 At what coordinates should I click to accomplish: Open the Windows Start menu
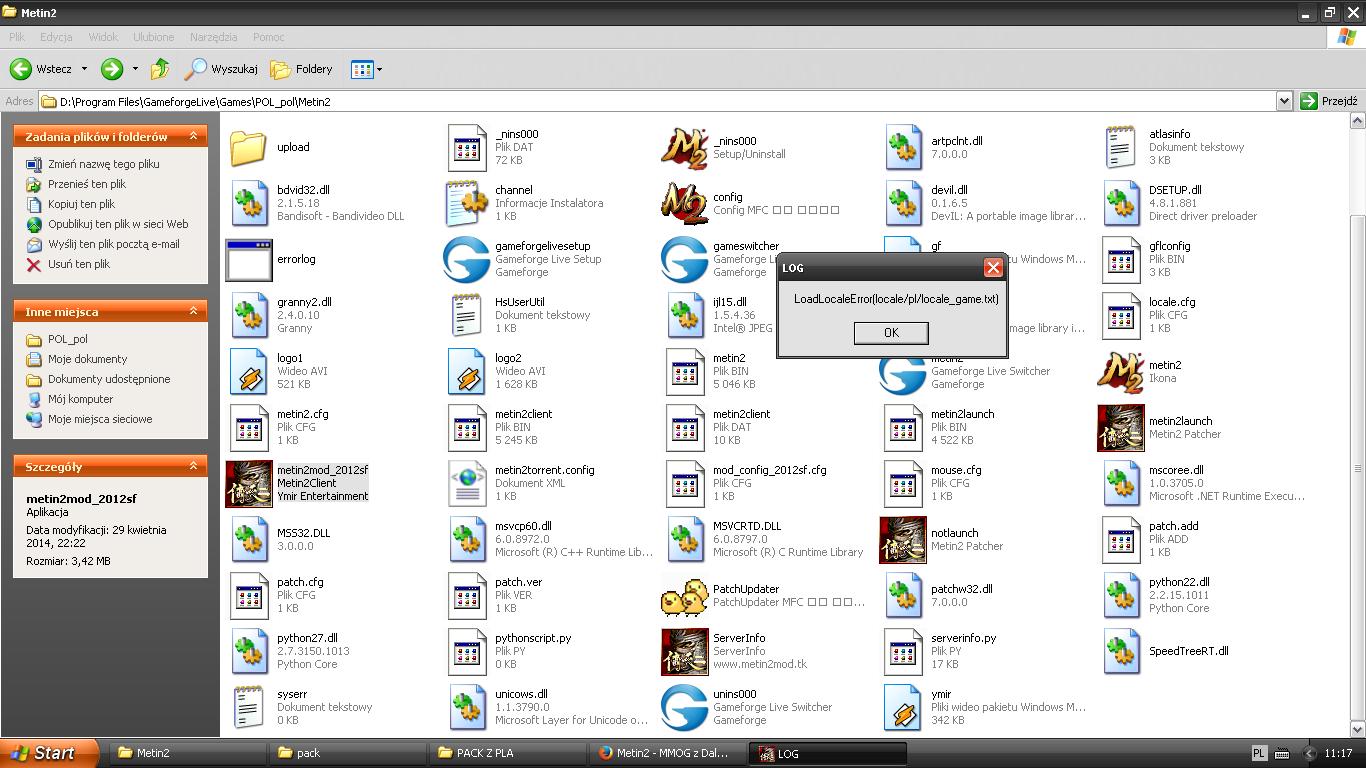point(50,753)
